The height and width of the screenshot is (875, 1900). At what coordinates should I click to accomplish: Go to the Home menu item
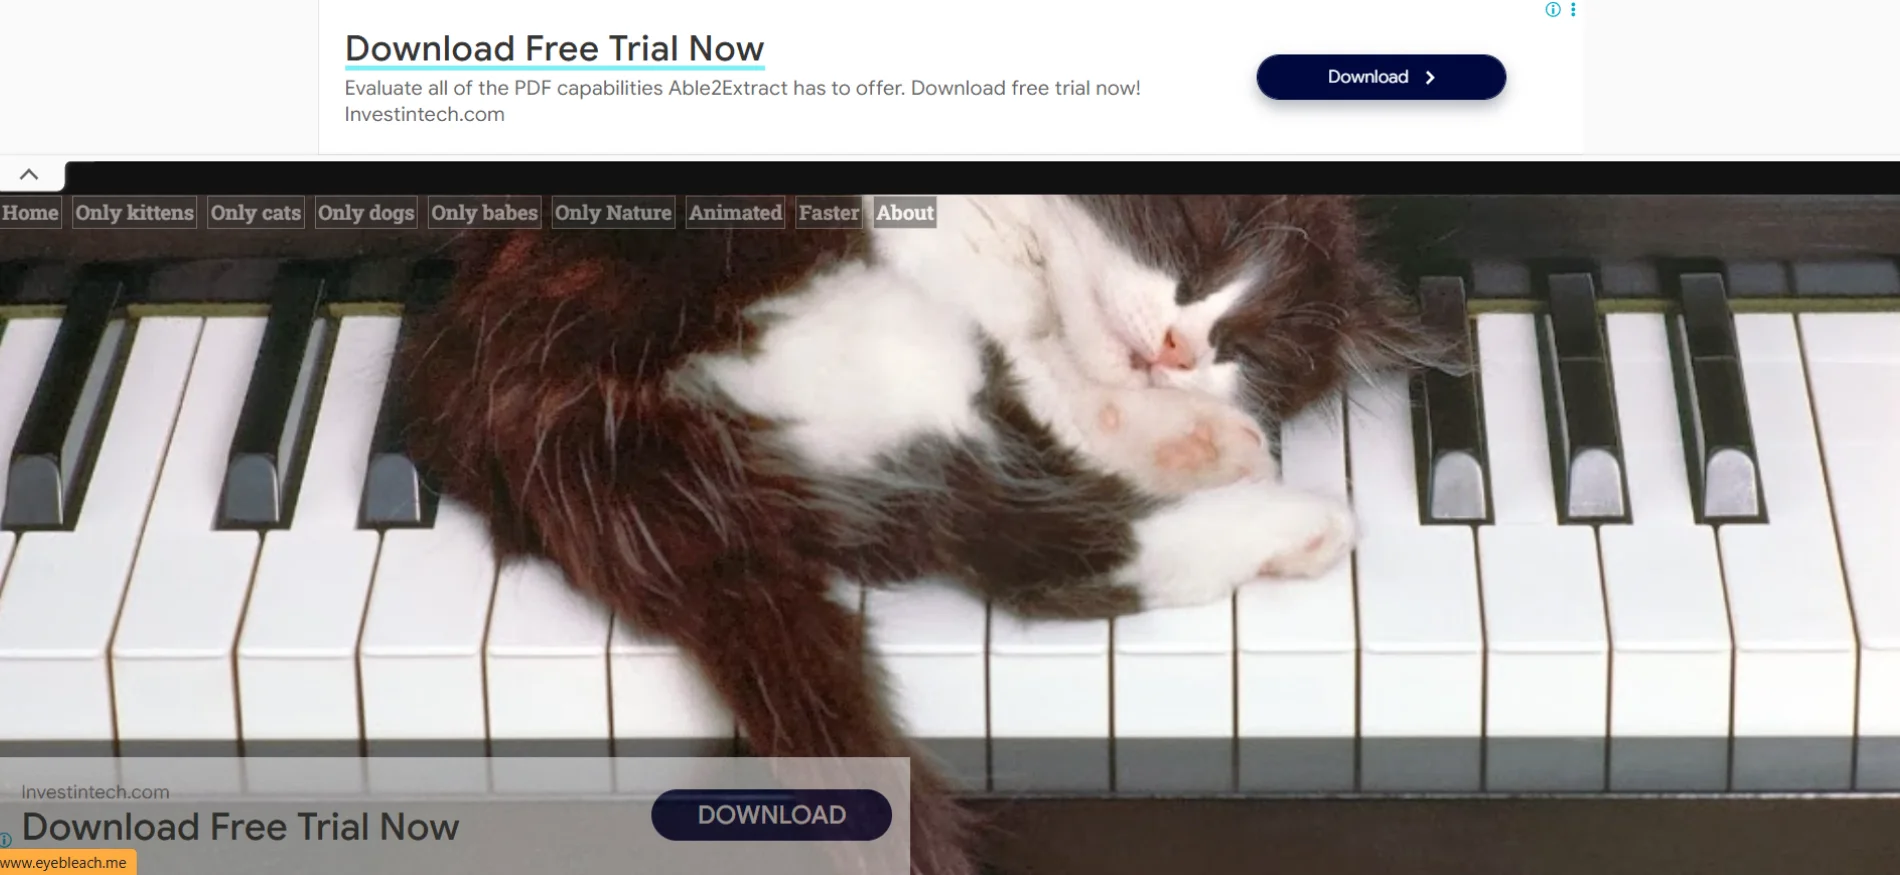pyautogui.click(x=30, y=212)
